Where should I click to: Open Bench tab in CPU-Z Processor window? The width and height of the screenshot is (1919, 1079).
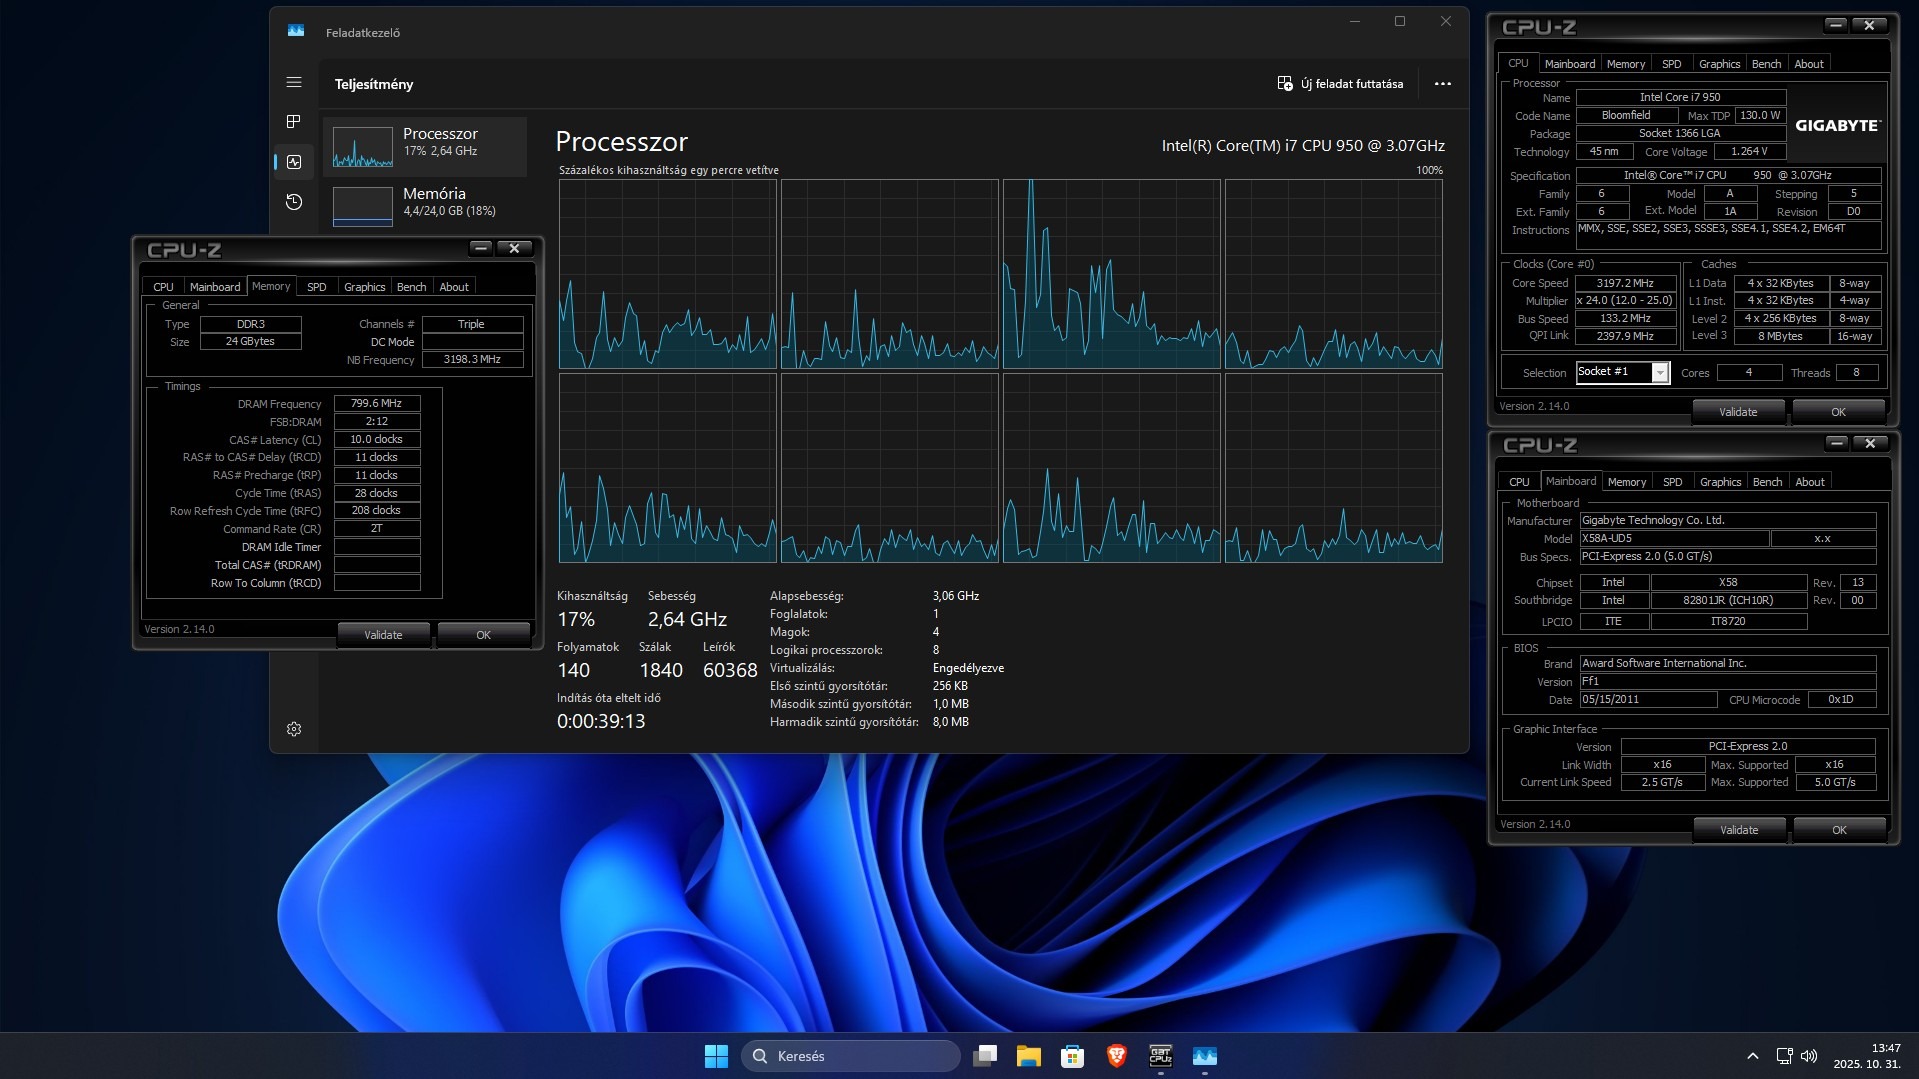(1766, 64)
